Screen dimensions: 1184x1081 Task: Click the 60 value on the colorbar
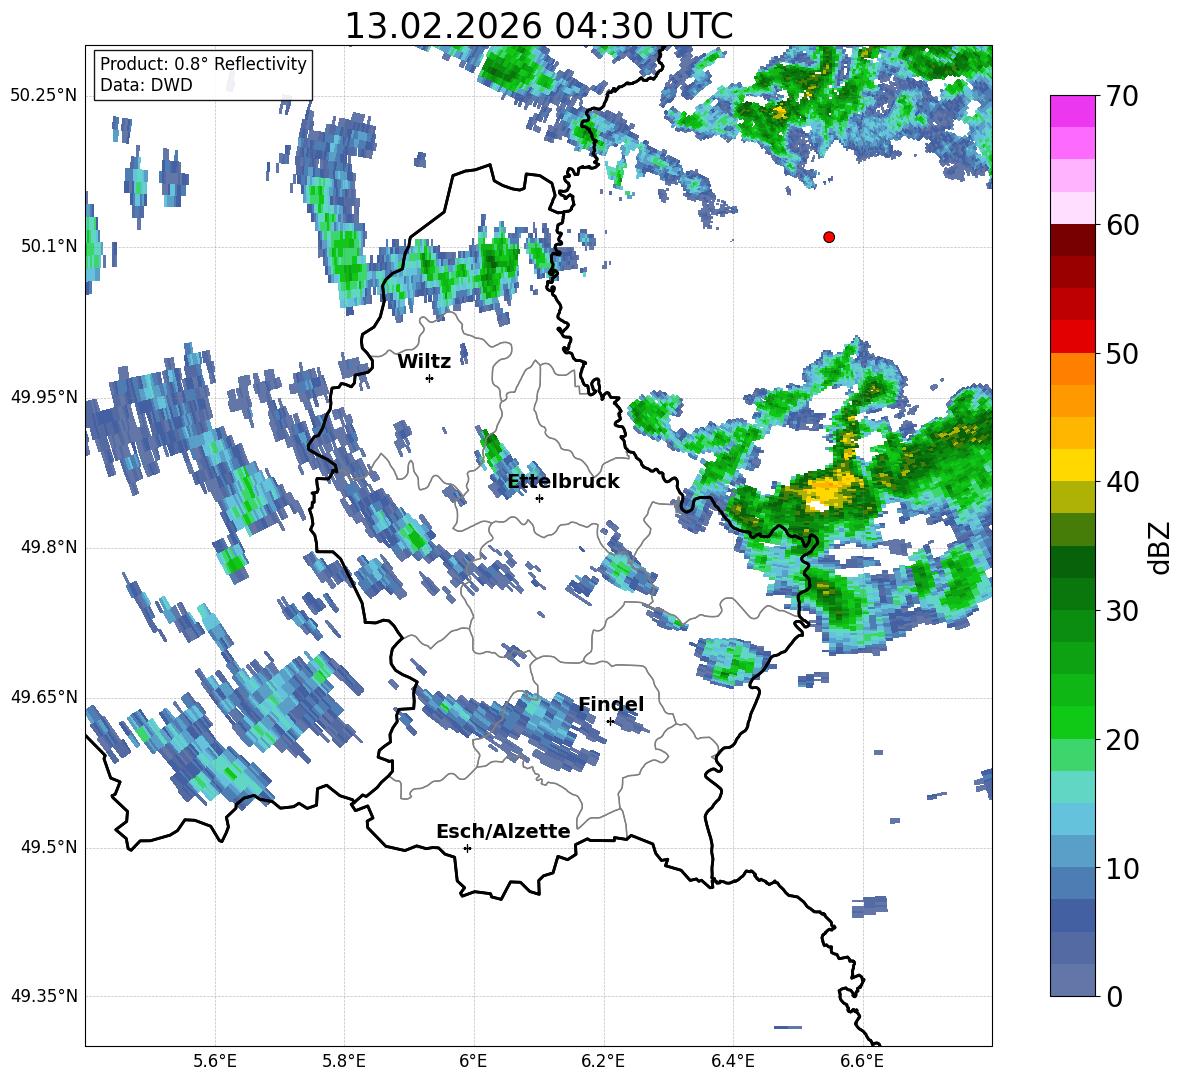point(1122,225)
